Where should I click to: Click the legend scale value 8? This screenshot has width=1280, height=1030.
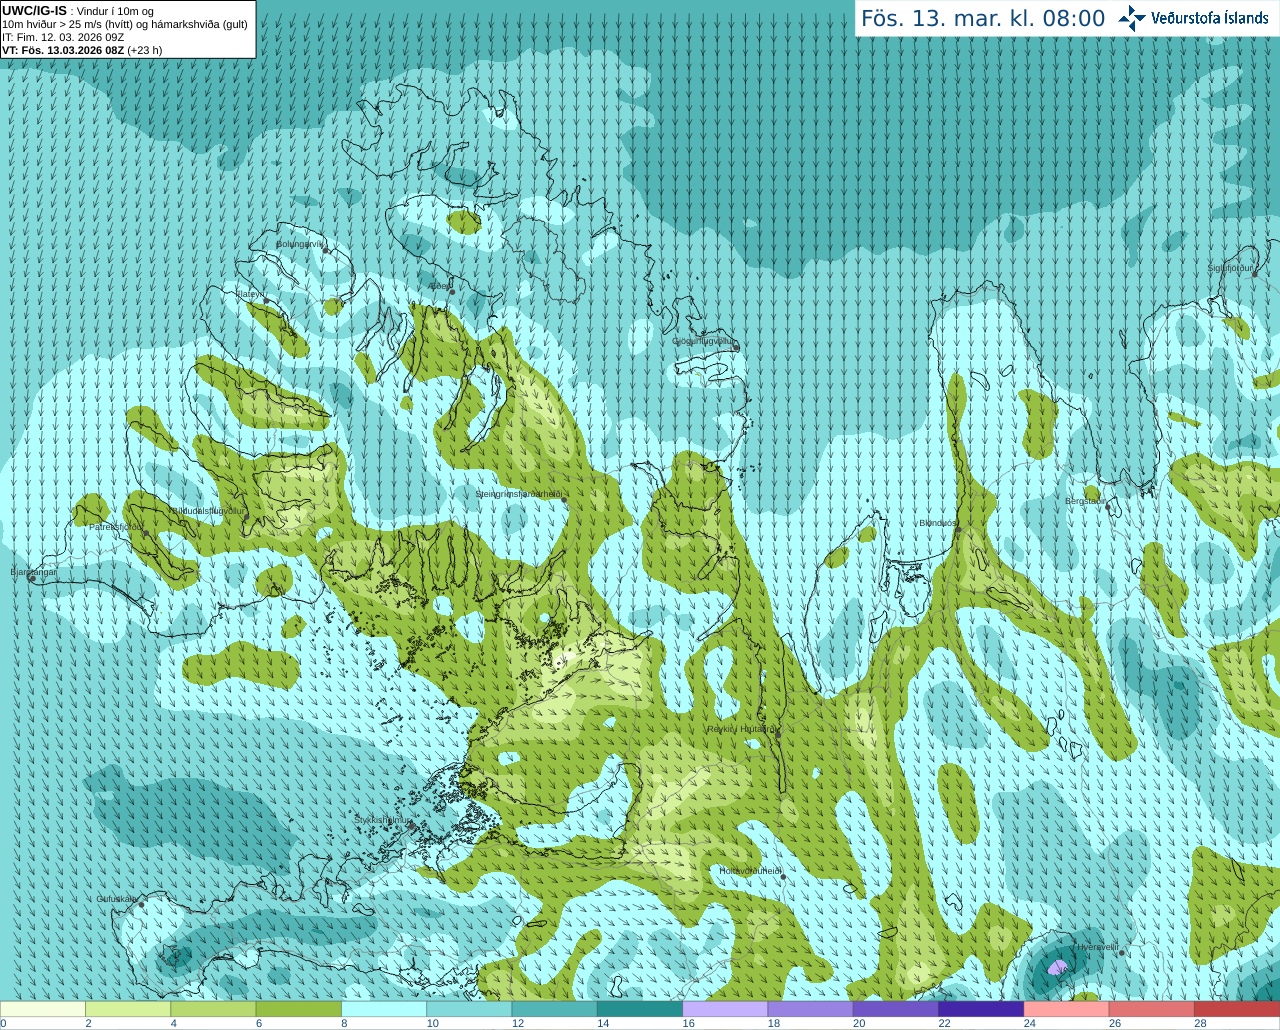pyautogui.click(x=345, y=1023)
